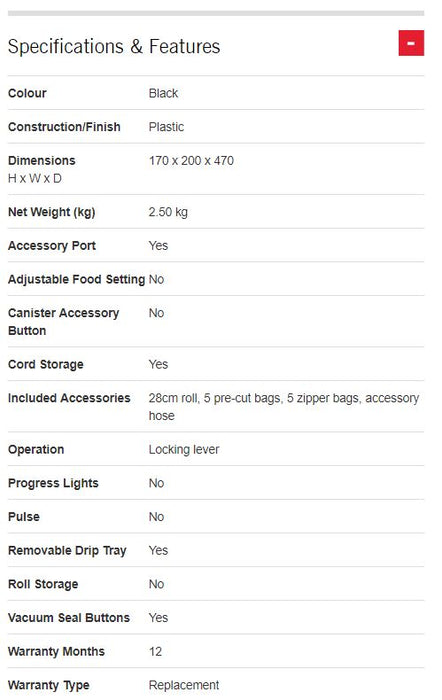Screen dimensions: 442x700
Task: Collapse section with red minus button
Action: (x=411, y=43)
